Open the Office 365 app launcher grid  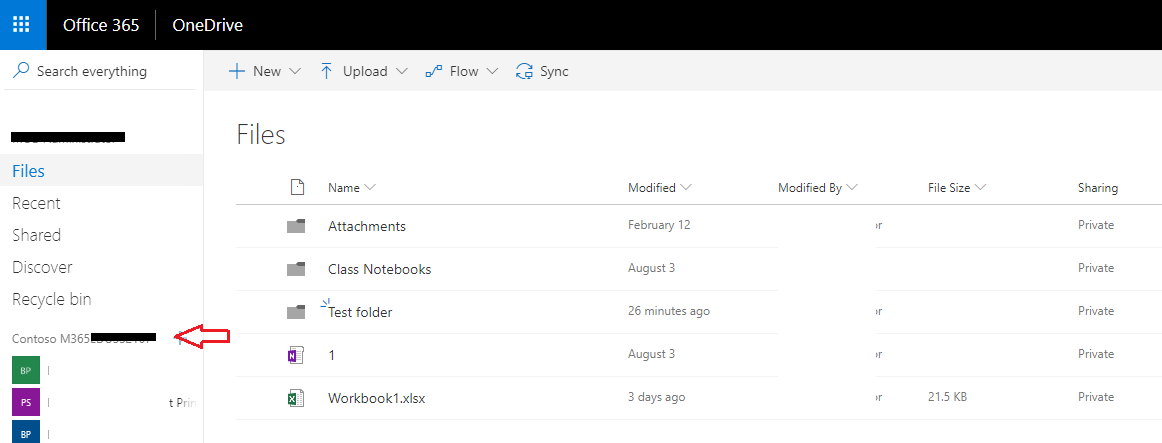point(21,24)
